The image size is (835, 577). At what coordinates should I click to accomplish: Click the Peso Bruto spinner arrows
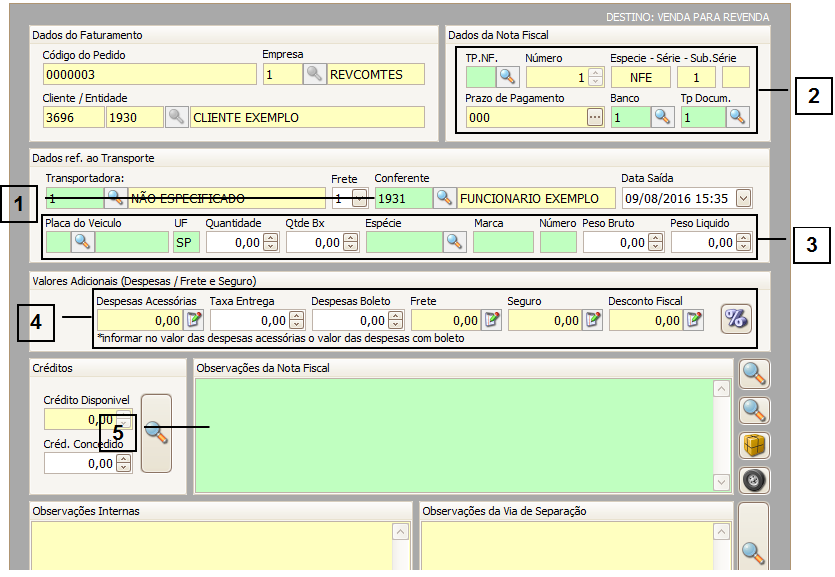click(655, 241)
